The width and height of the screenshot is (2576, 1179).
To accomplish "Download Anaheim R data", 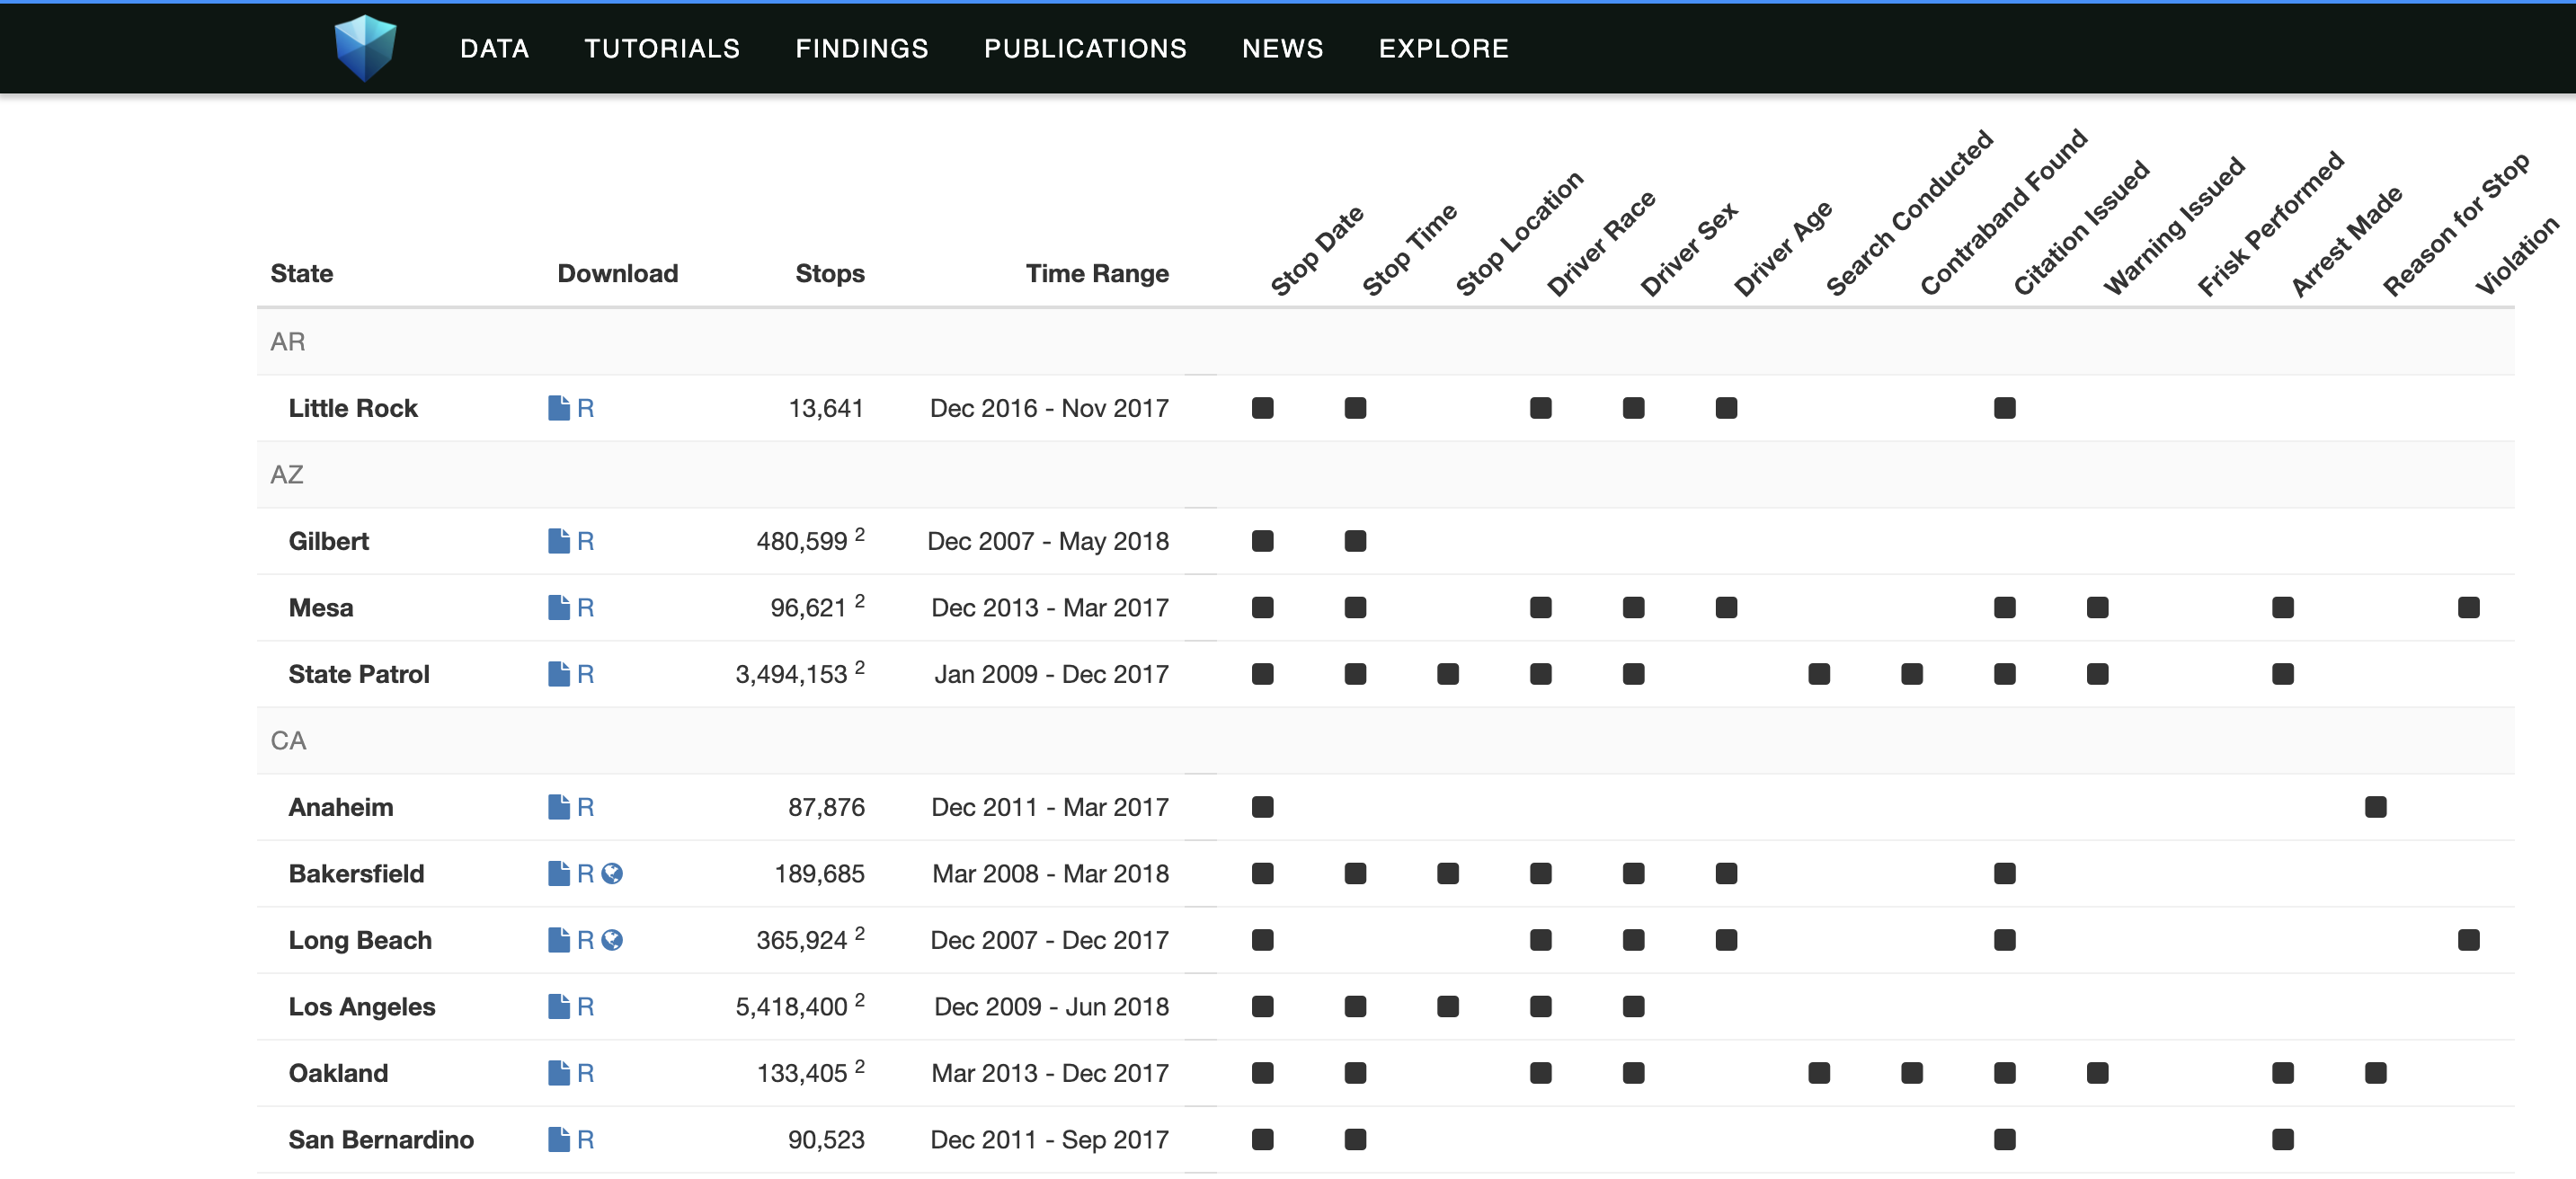I will click(x=585, y=807).
